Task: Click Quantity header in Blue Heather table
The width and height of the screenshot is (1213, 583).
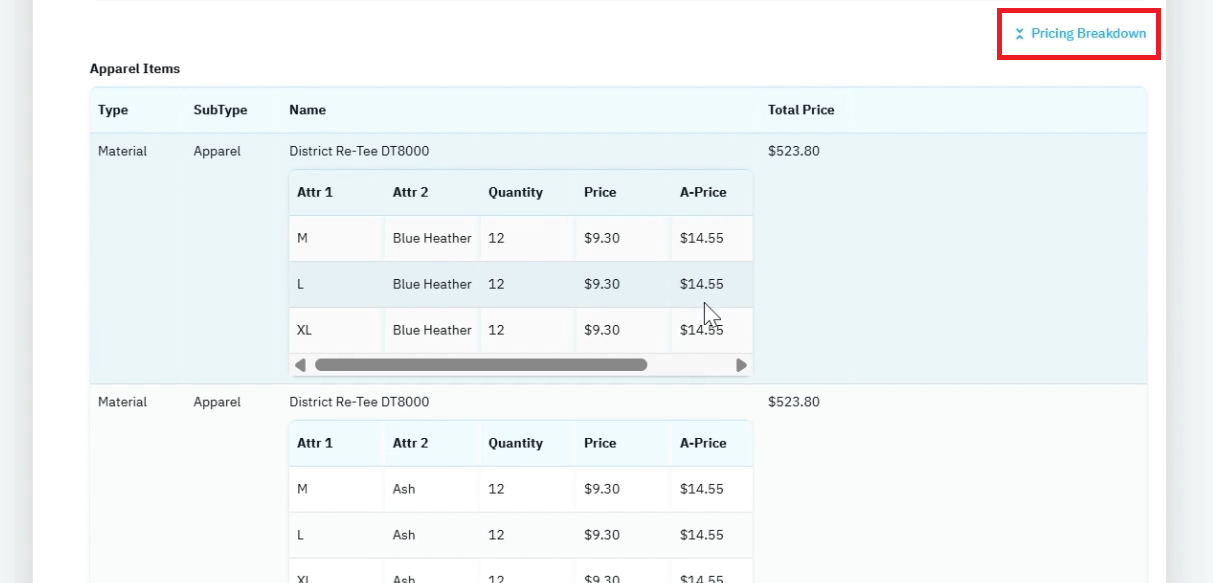Action: point(515,192)
